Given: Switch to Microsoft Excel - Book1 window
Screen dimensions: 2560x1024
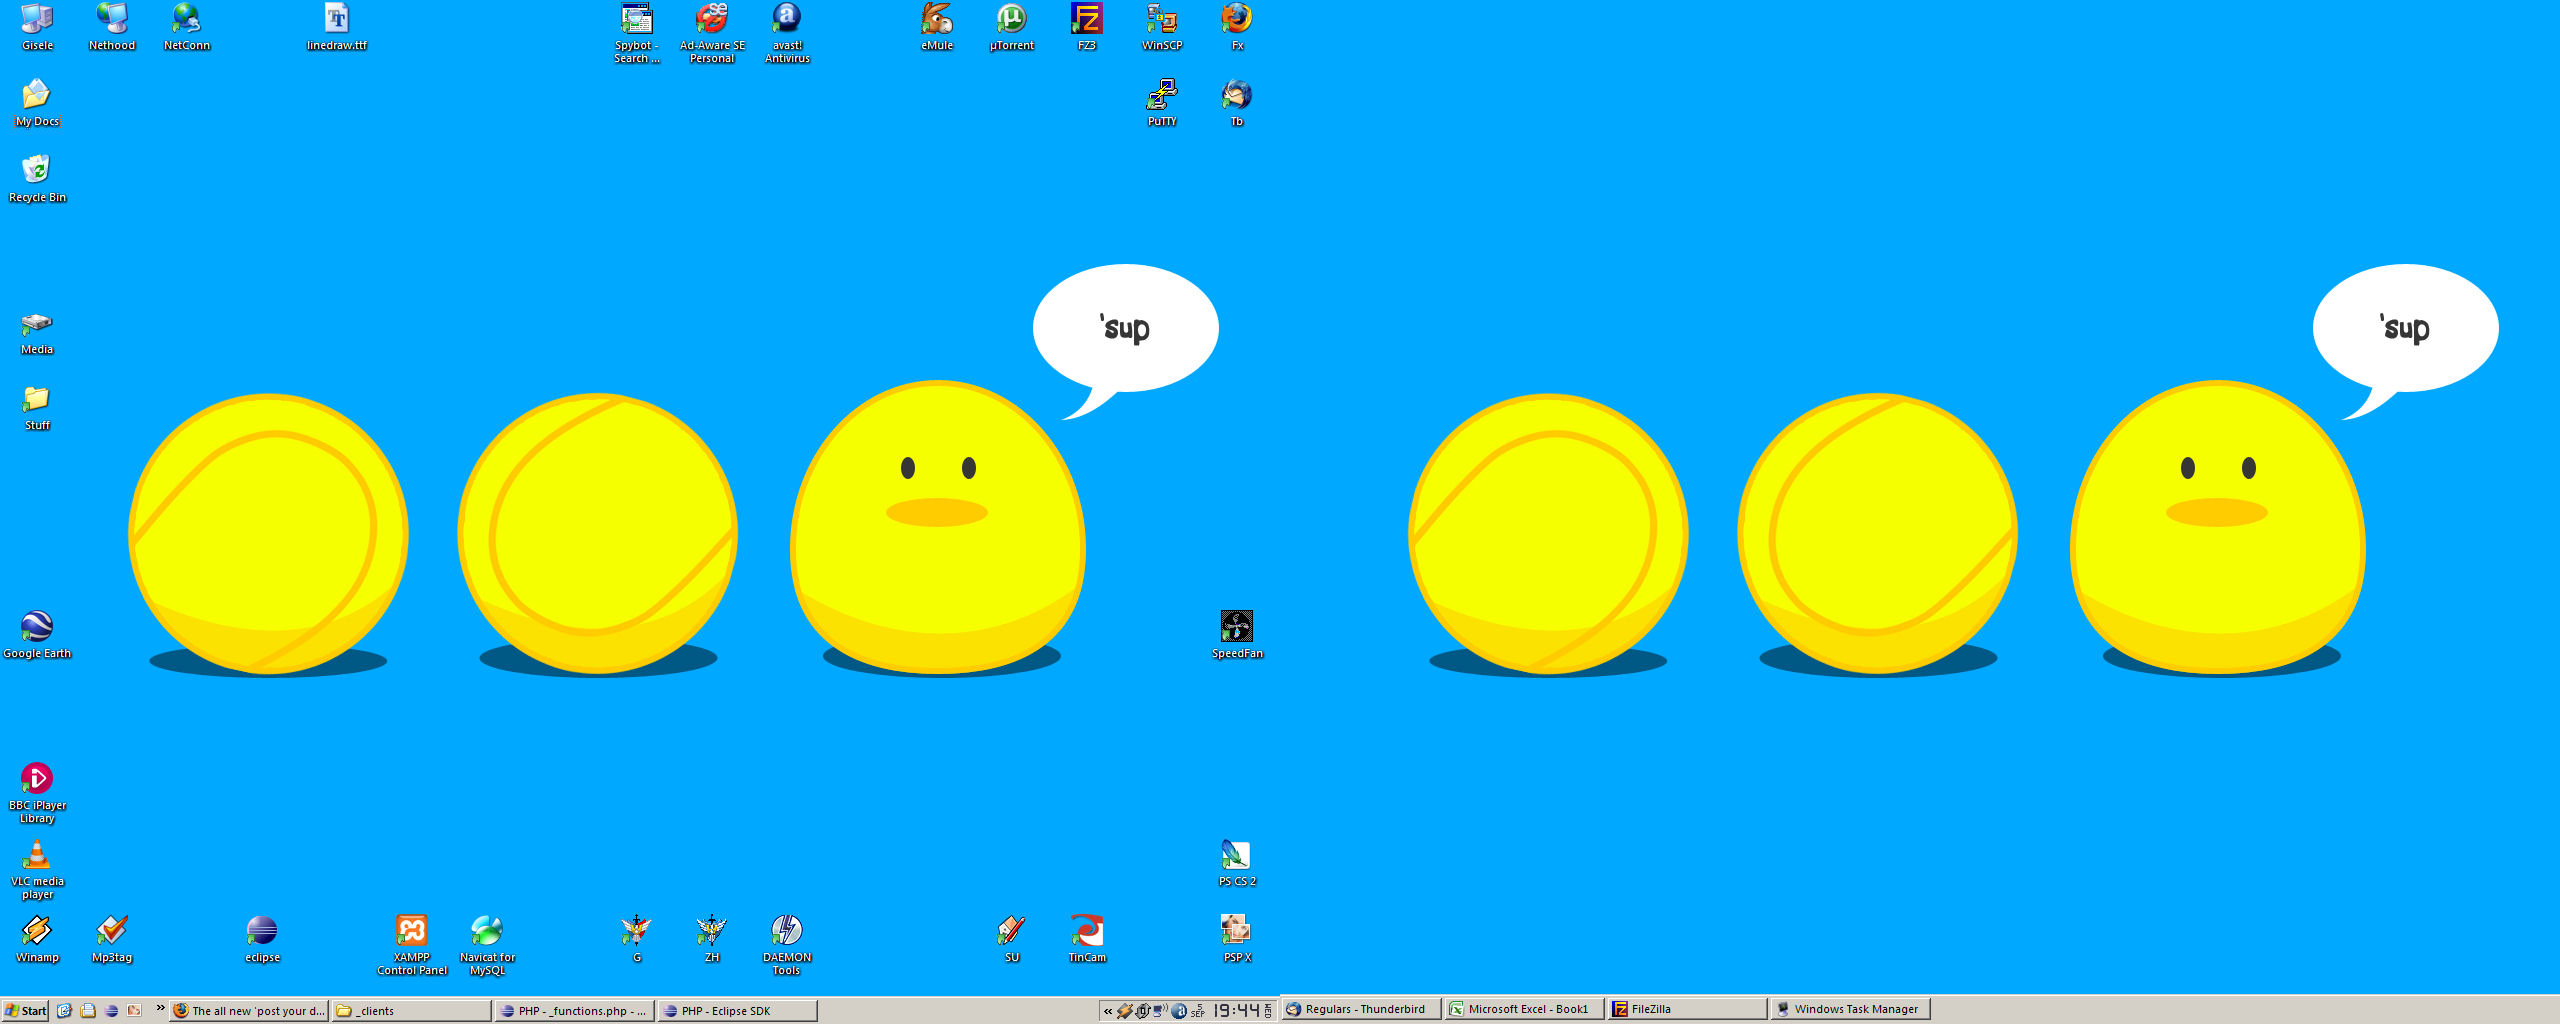Looking at the screenshot, I should [x=1525, y=1009].
